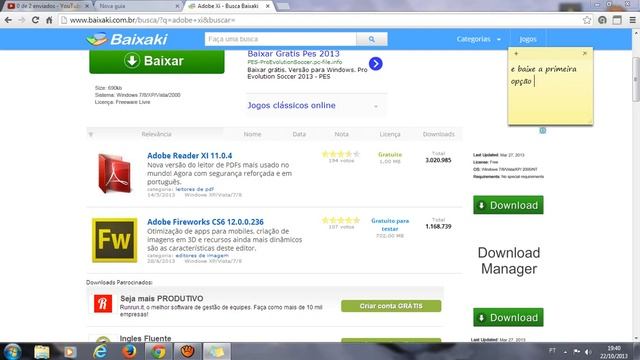Open the Adobe Fireworks Fw icon
This screenshot has width=640, height=360.
click(115, 240)
